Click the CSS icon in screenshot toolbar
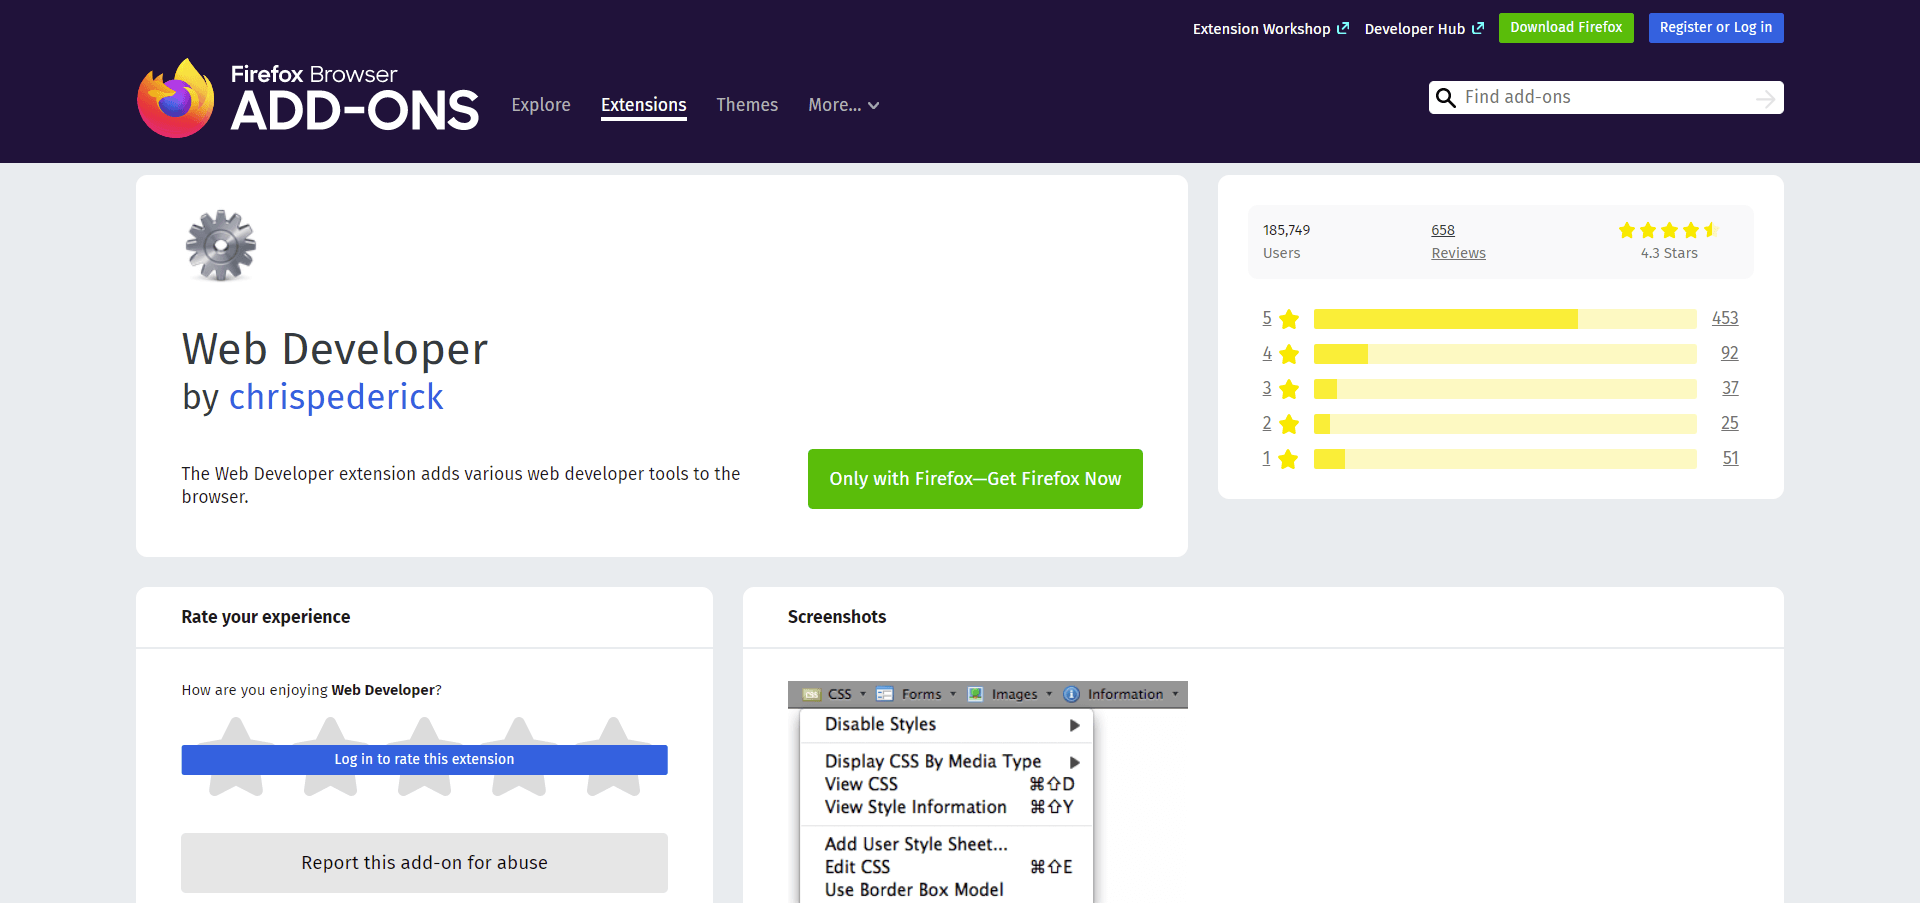 click(811, 694)
